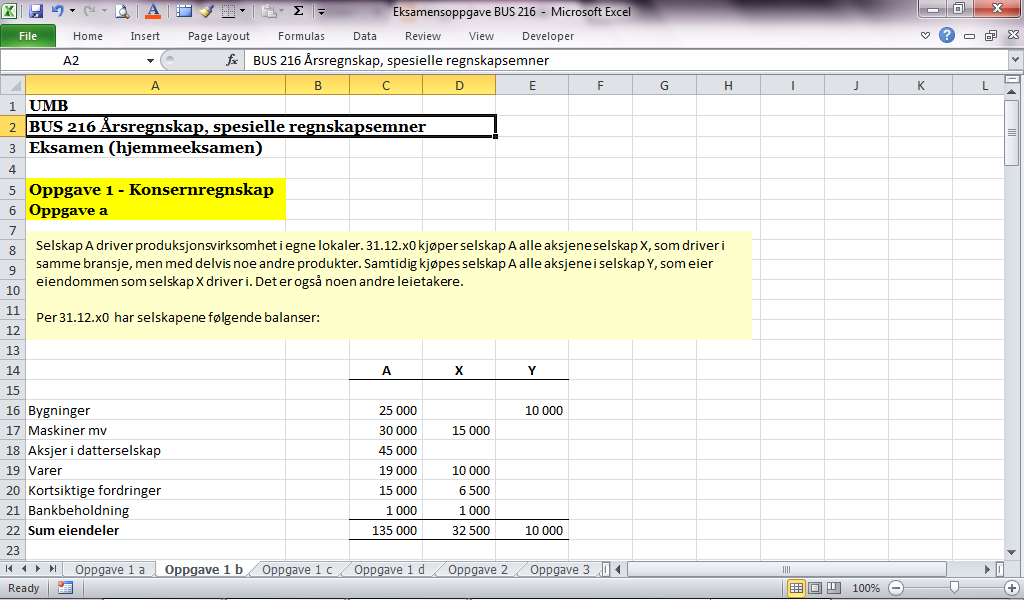This screenshot has height=600, width=1024.
Task: Switch to Page Layout view in status bar
Action: (814, 587)
